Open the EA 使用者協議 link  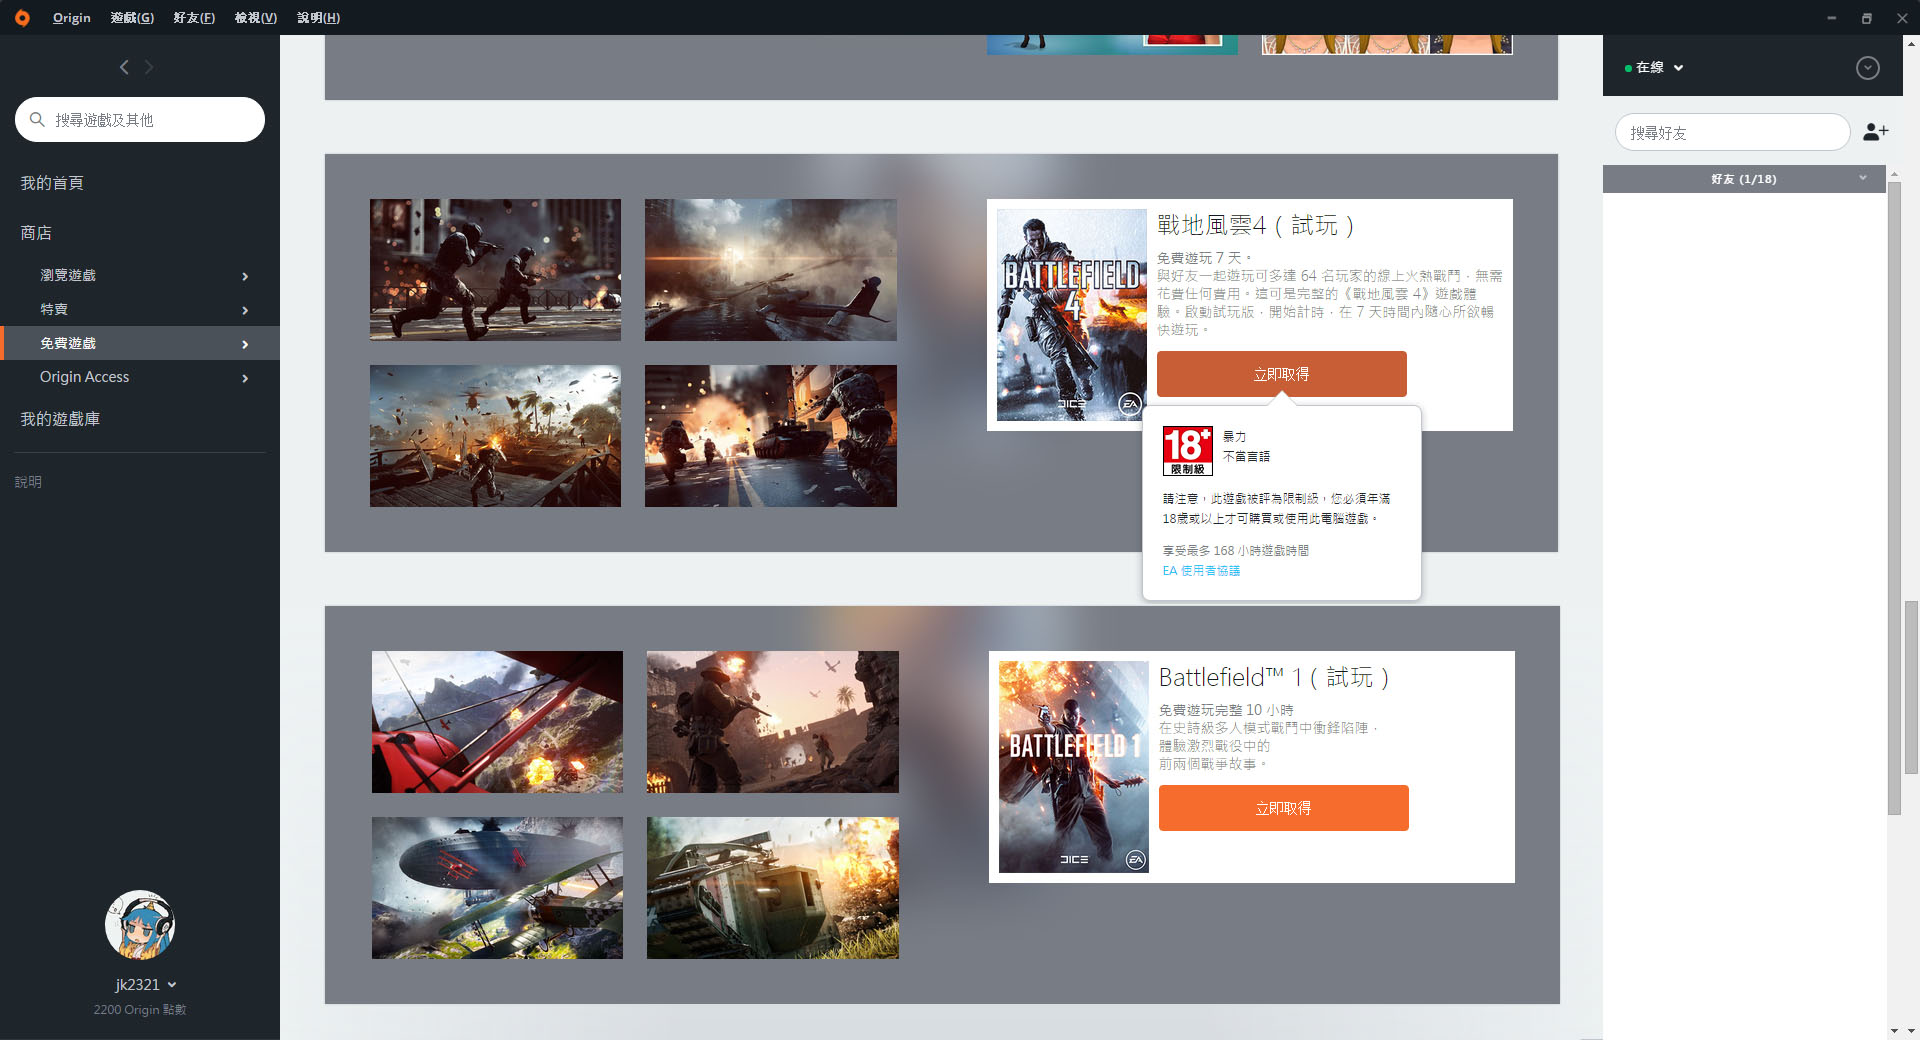click(1201, 571)
